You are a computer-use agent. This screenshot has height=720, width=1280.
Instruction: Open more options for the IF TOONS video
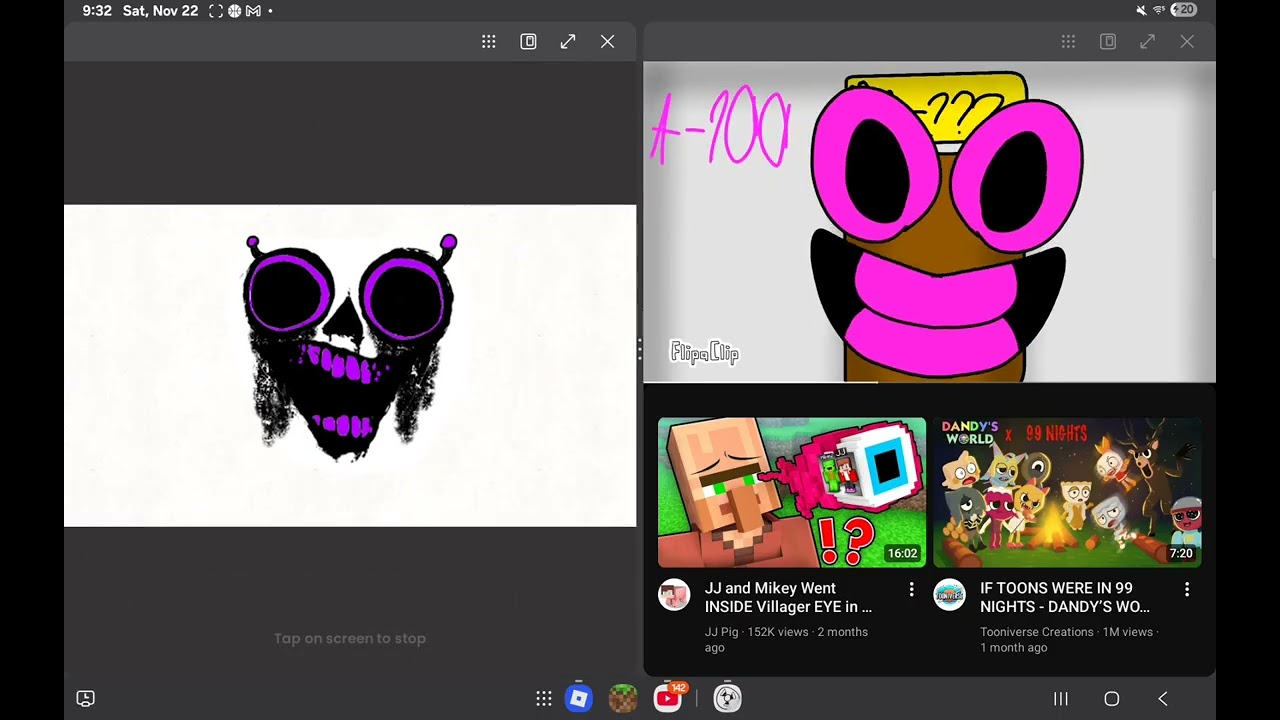1187,590
